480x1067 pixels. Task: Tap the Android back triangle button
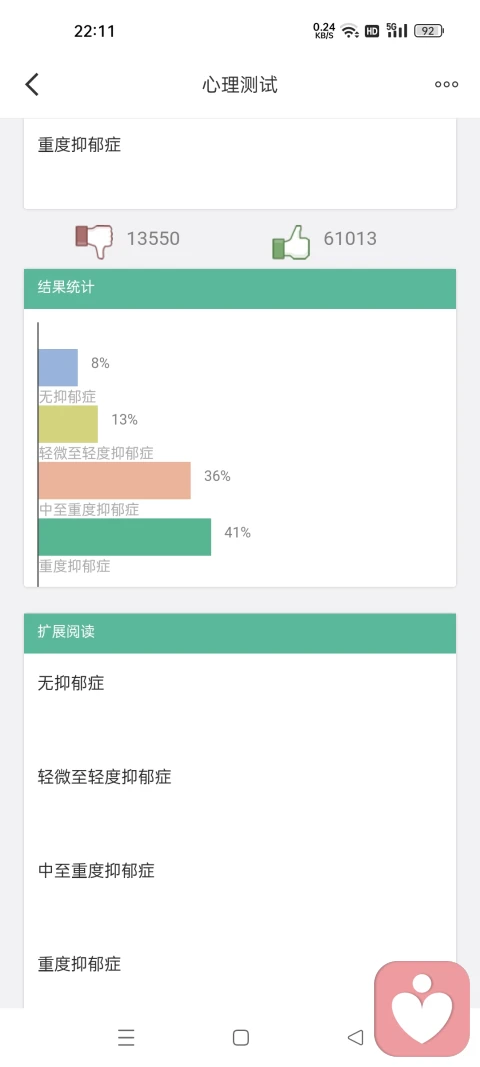[x=355, y=1037]
